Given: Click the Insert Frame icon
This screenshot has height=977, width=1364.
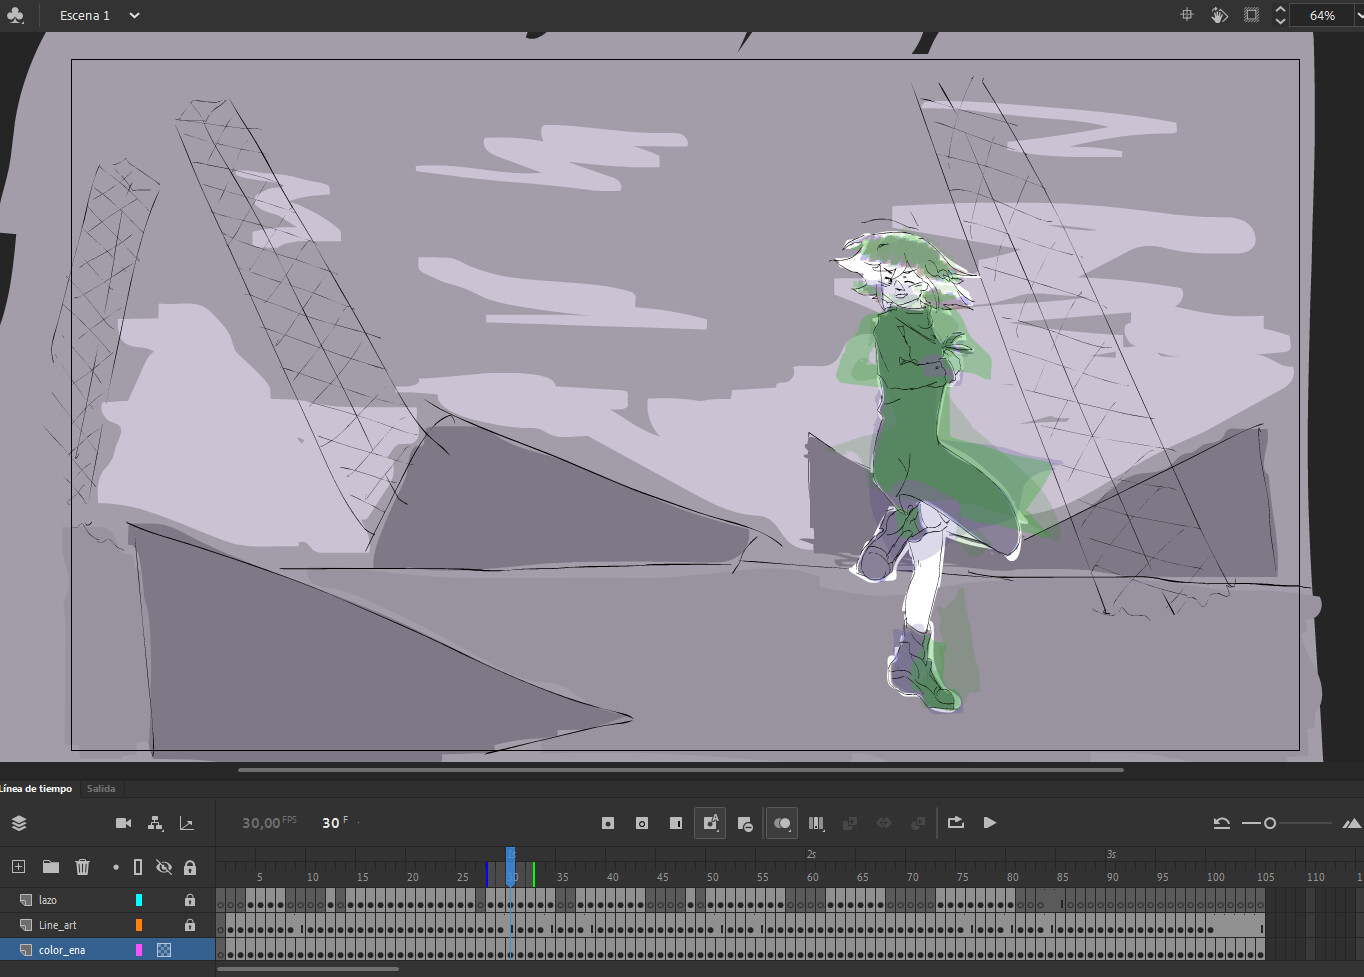Looking at the screenshot, I should coord(676,823).
